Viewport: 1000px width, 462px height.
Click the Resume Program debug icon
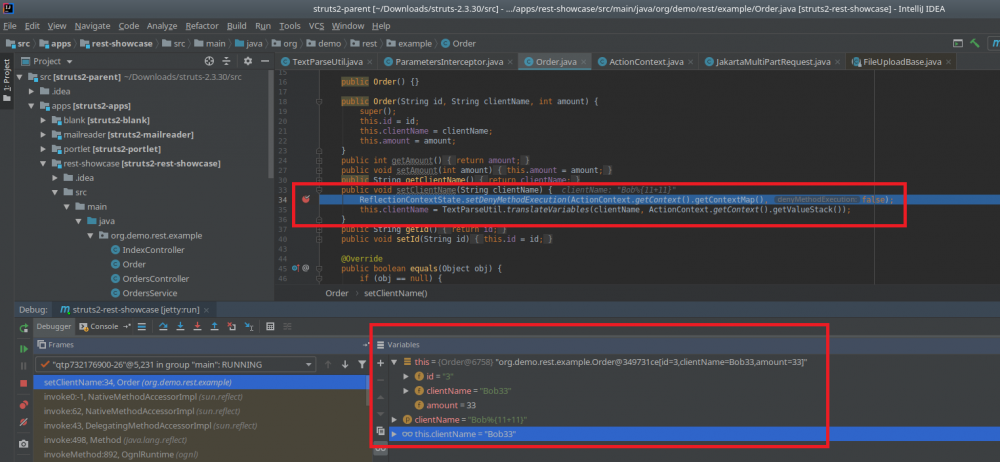pos(23,348)
